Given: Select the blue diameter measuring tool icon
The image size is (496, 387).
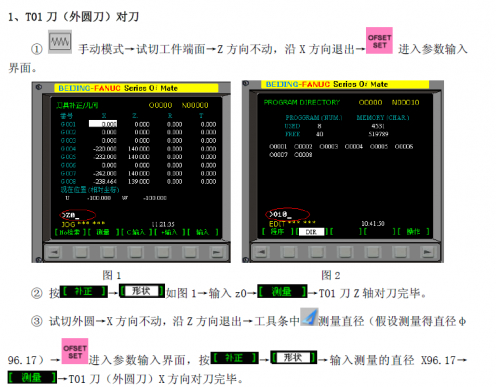Looking at the screenshot, I should (309, 317).
